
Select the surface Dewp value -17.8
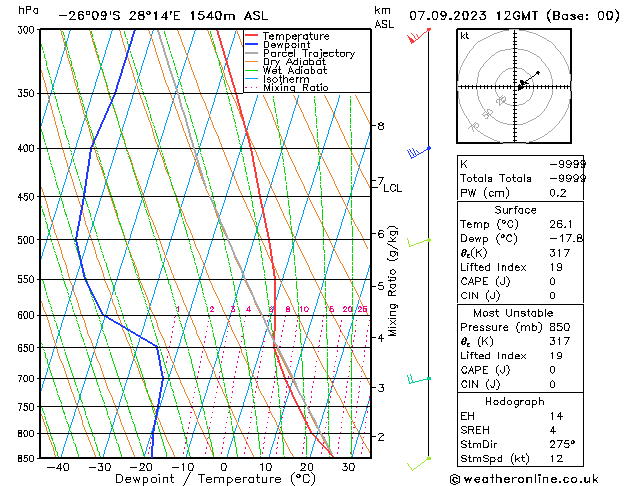[x=566, y=239]
